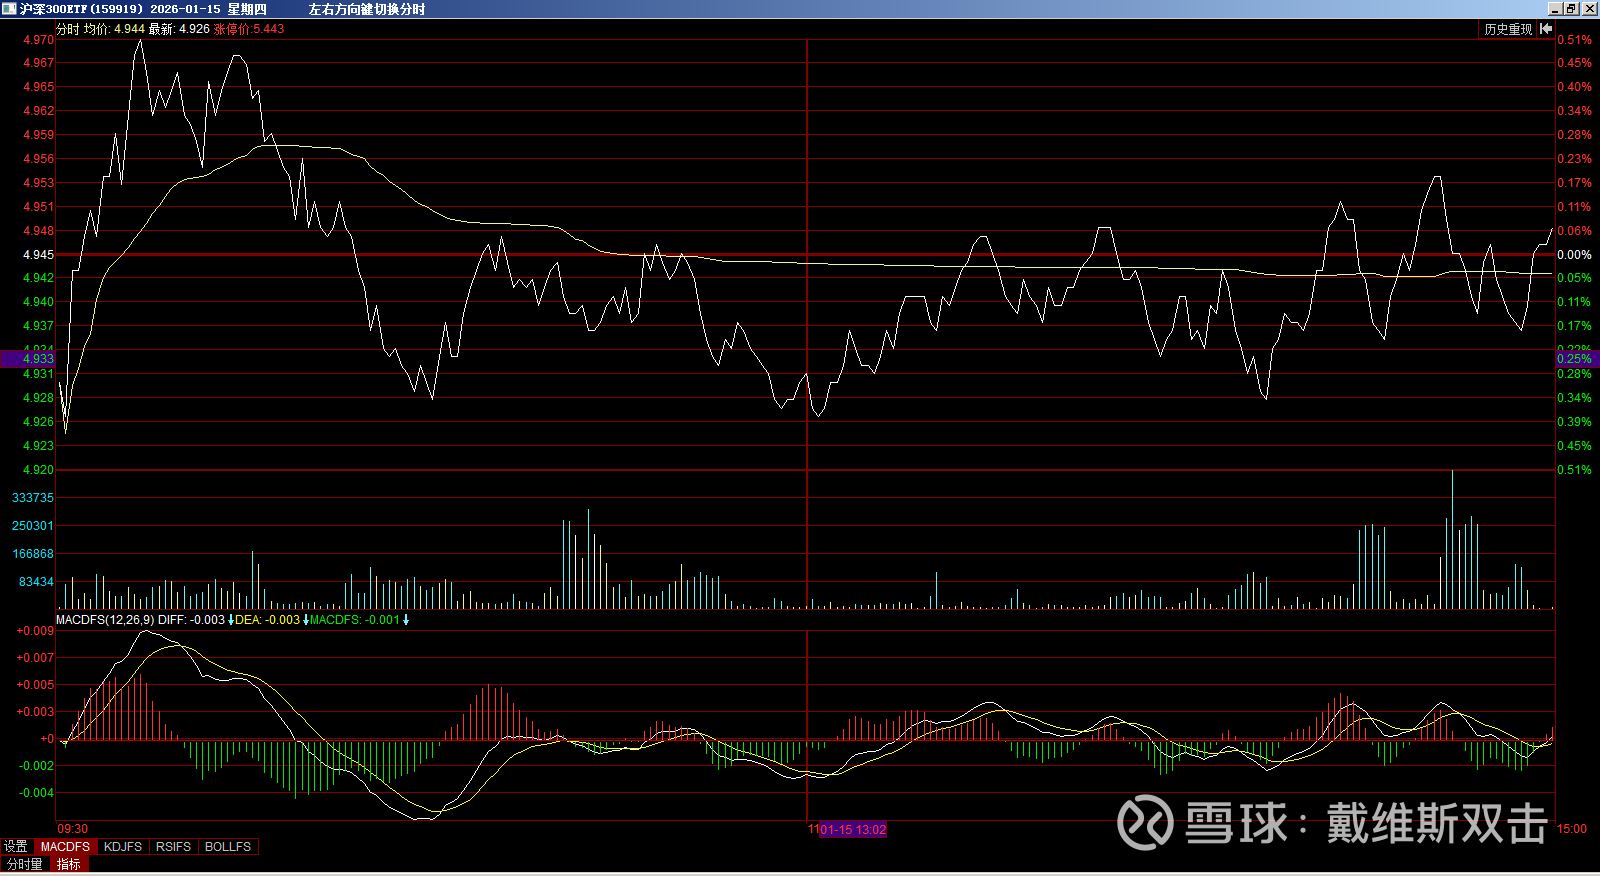Open the 历史重现 history replay
The width and height of the screenshot is (1600, 876).
click(x=1507, y=29)
